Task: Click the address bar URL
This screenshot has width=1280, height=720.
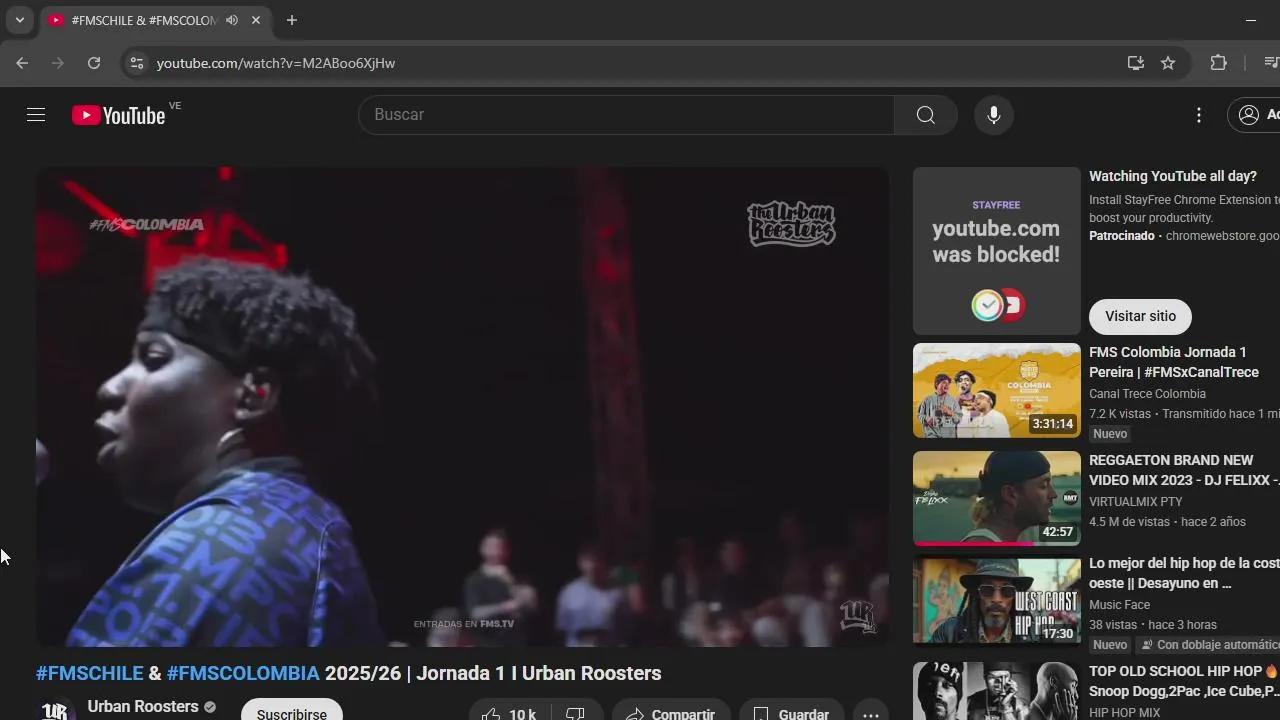Action: tap(276, 63)
